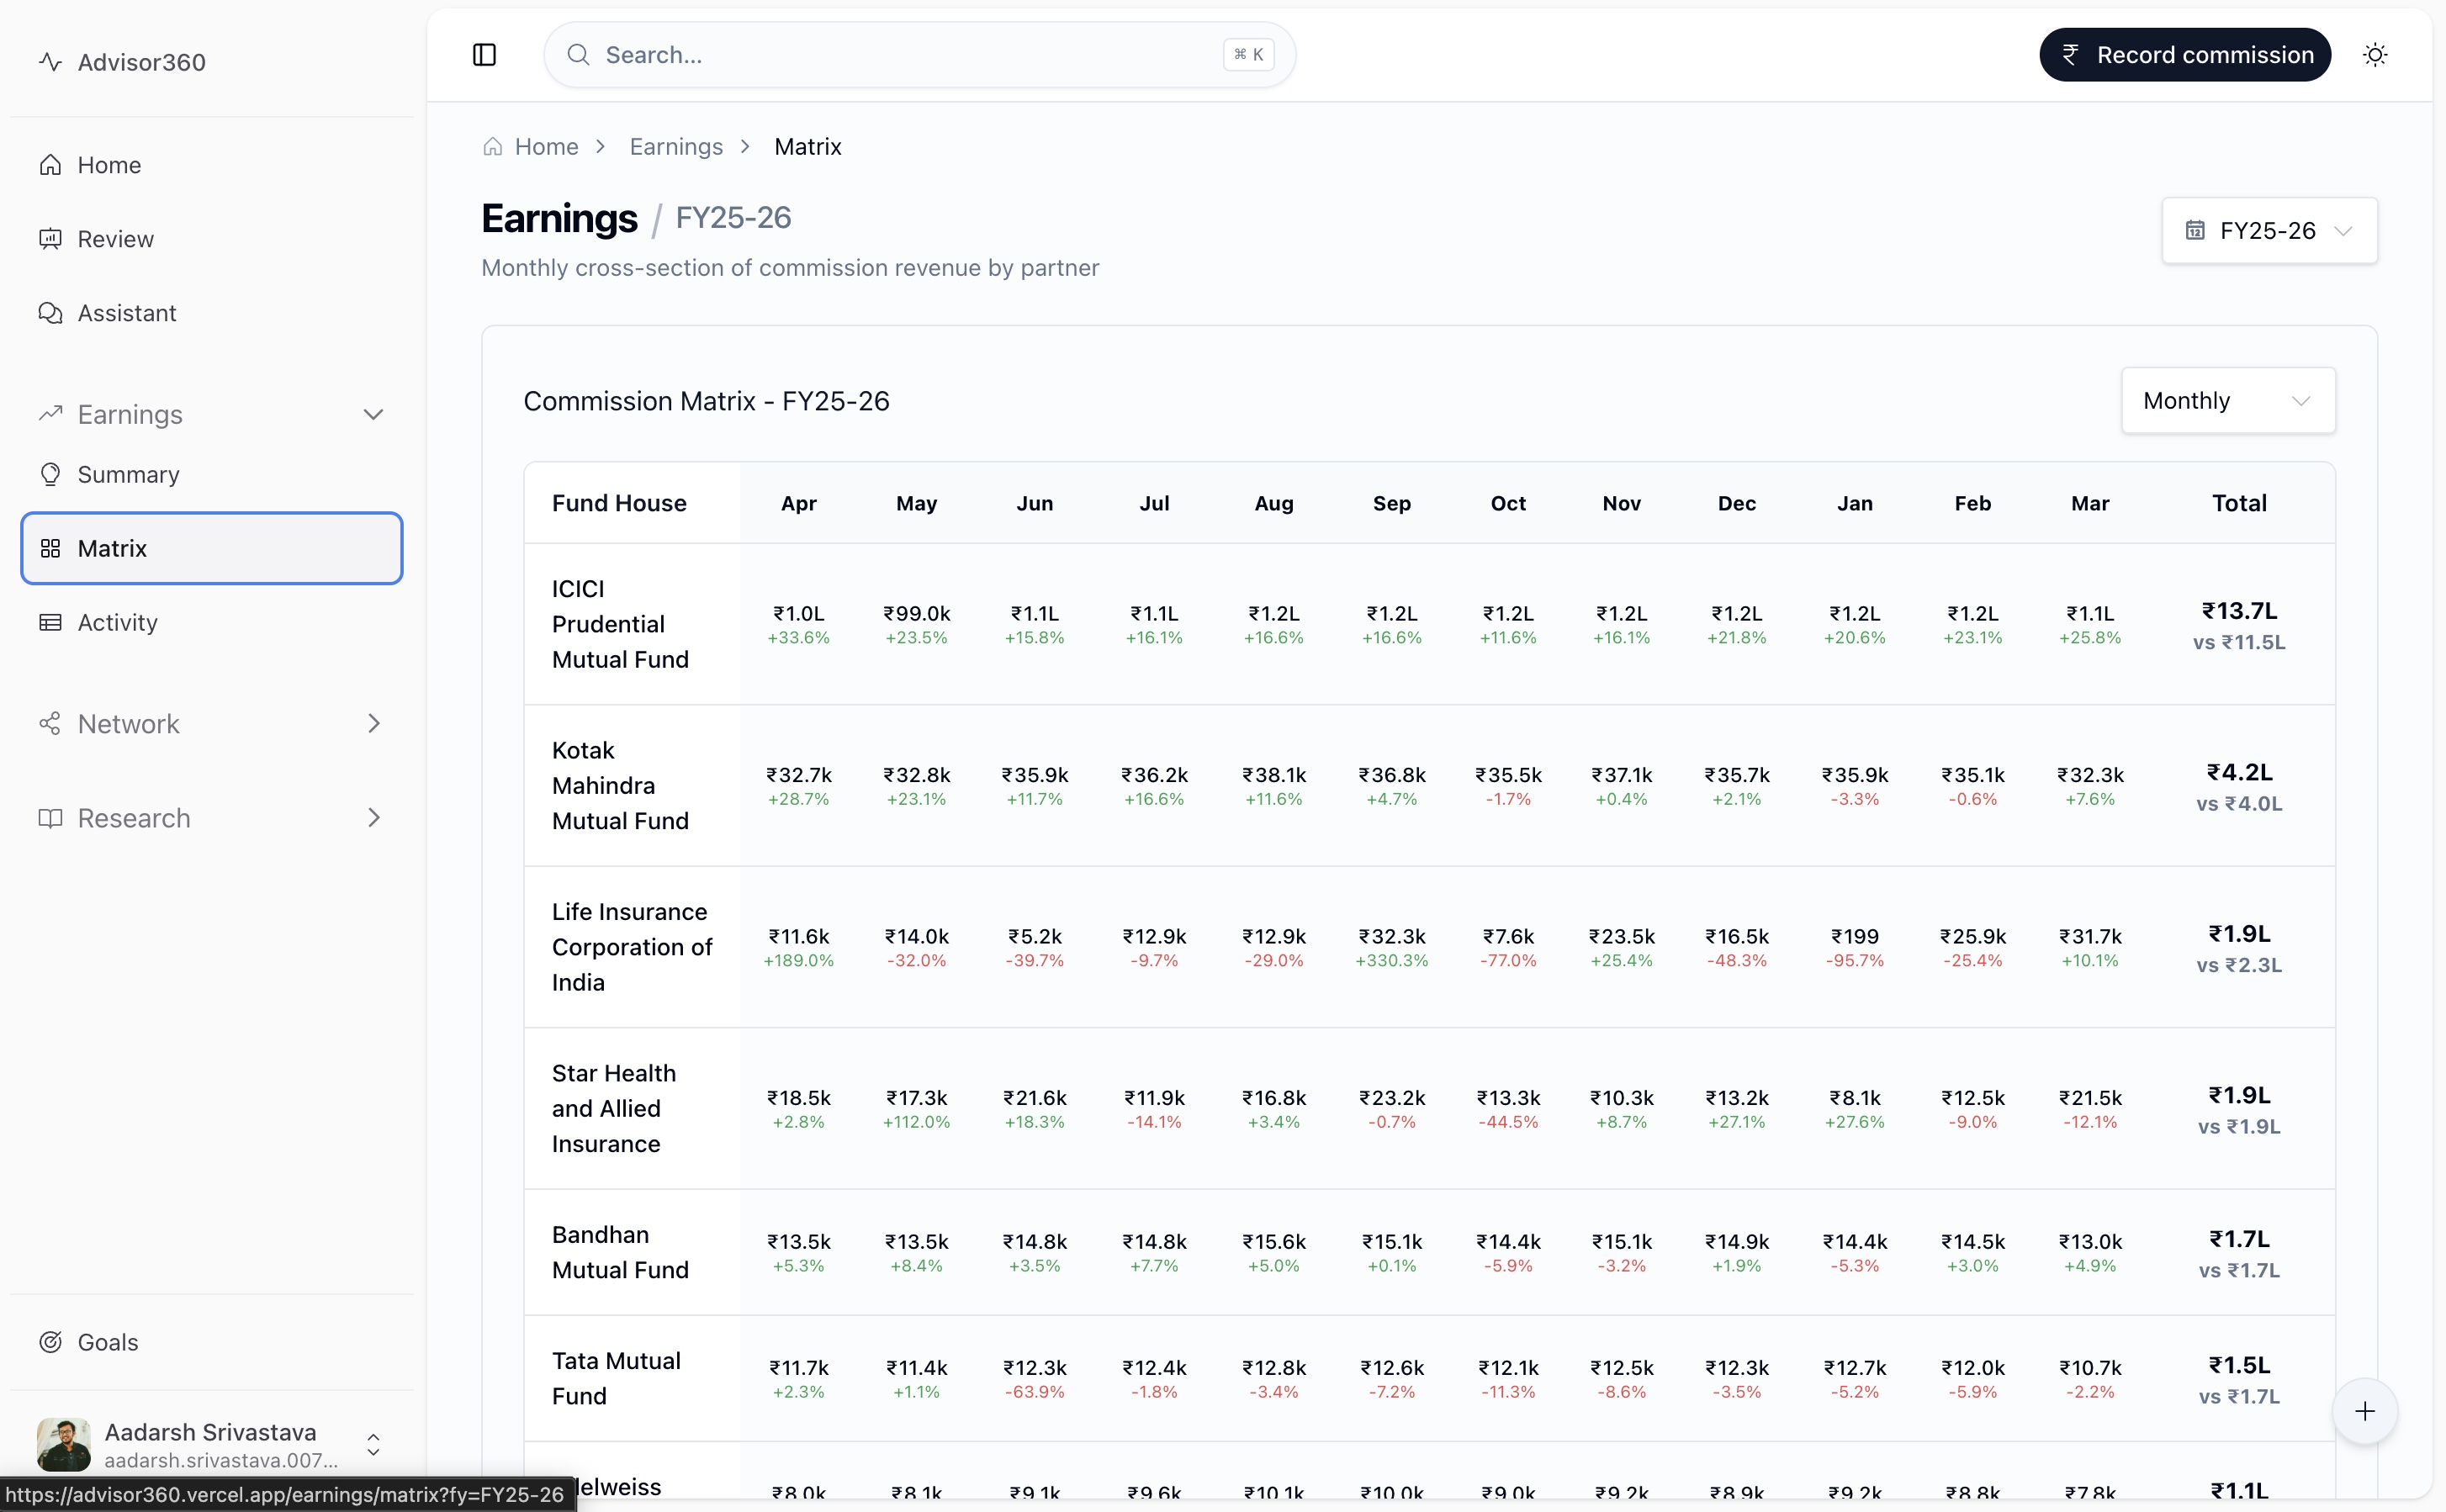
Task: Collapse the Earnings section chevron
Action: (373, 414)
